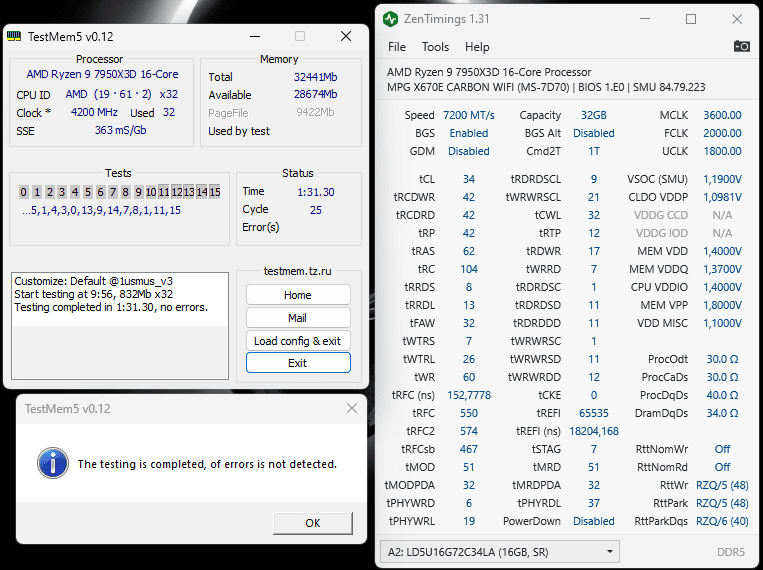
Task: Close the TestMem5 completion dialog
Action: (x=352, y=408)
